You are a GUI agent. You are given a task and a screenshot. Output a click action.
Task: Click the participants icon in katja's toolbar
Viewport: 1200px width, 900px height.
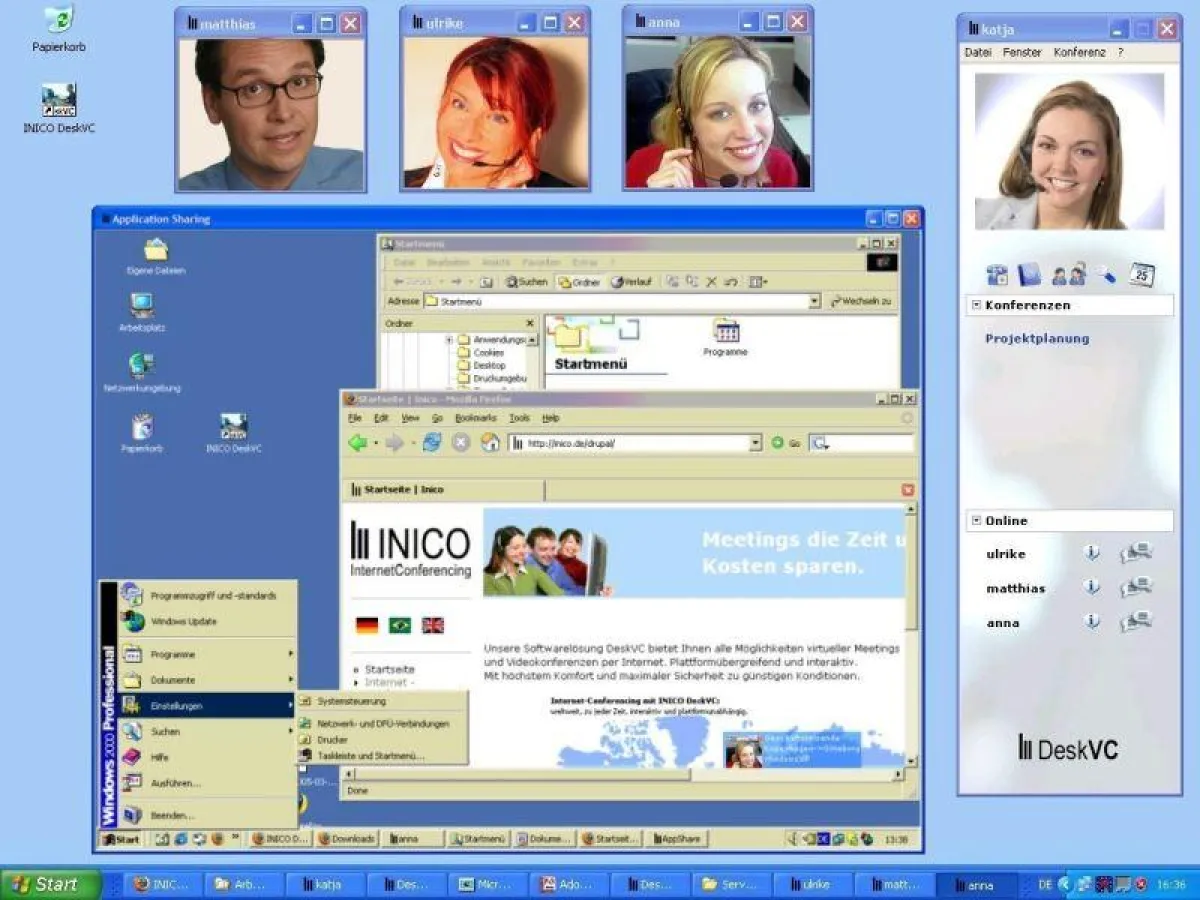point(1068,274)
